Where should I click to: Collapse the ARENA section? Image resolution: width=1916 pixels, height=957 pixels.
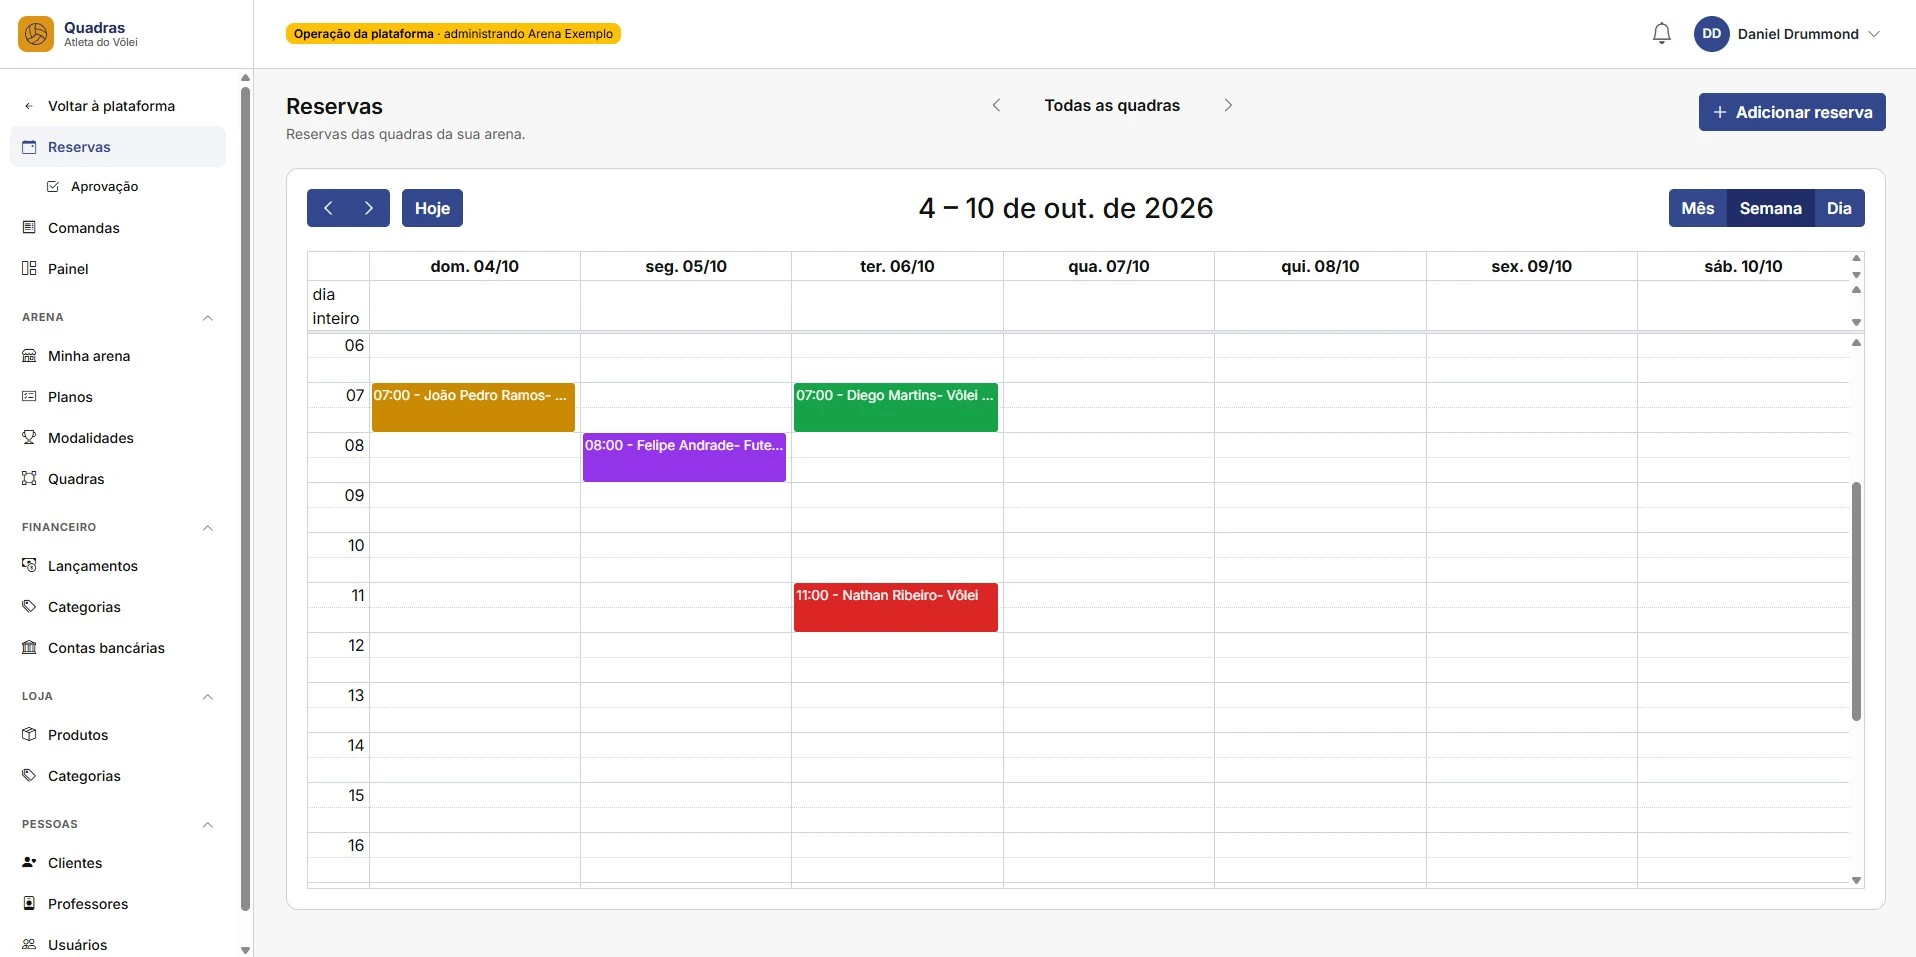(208, 318)
